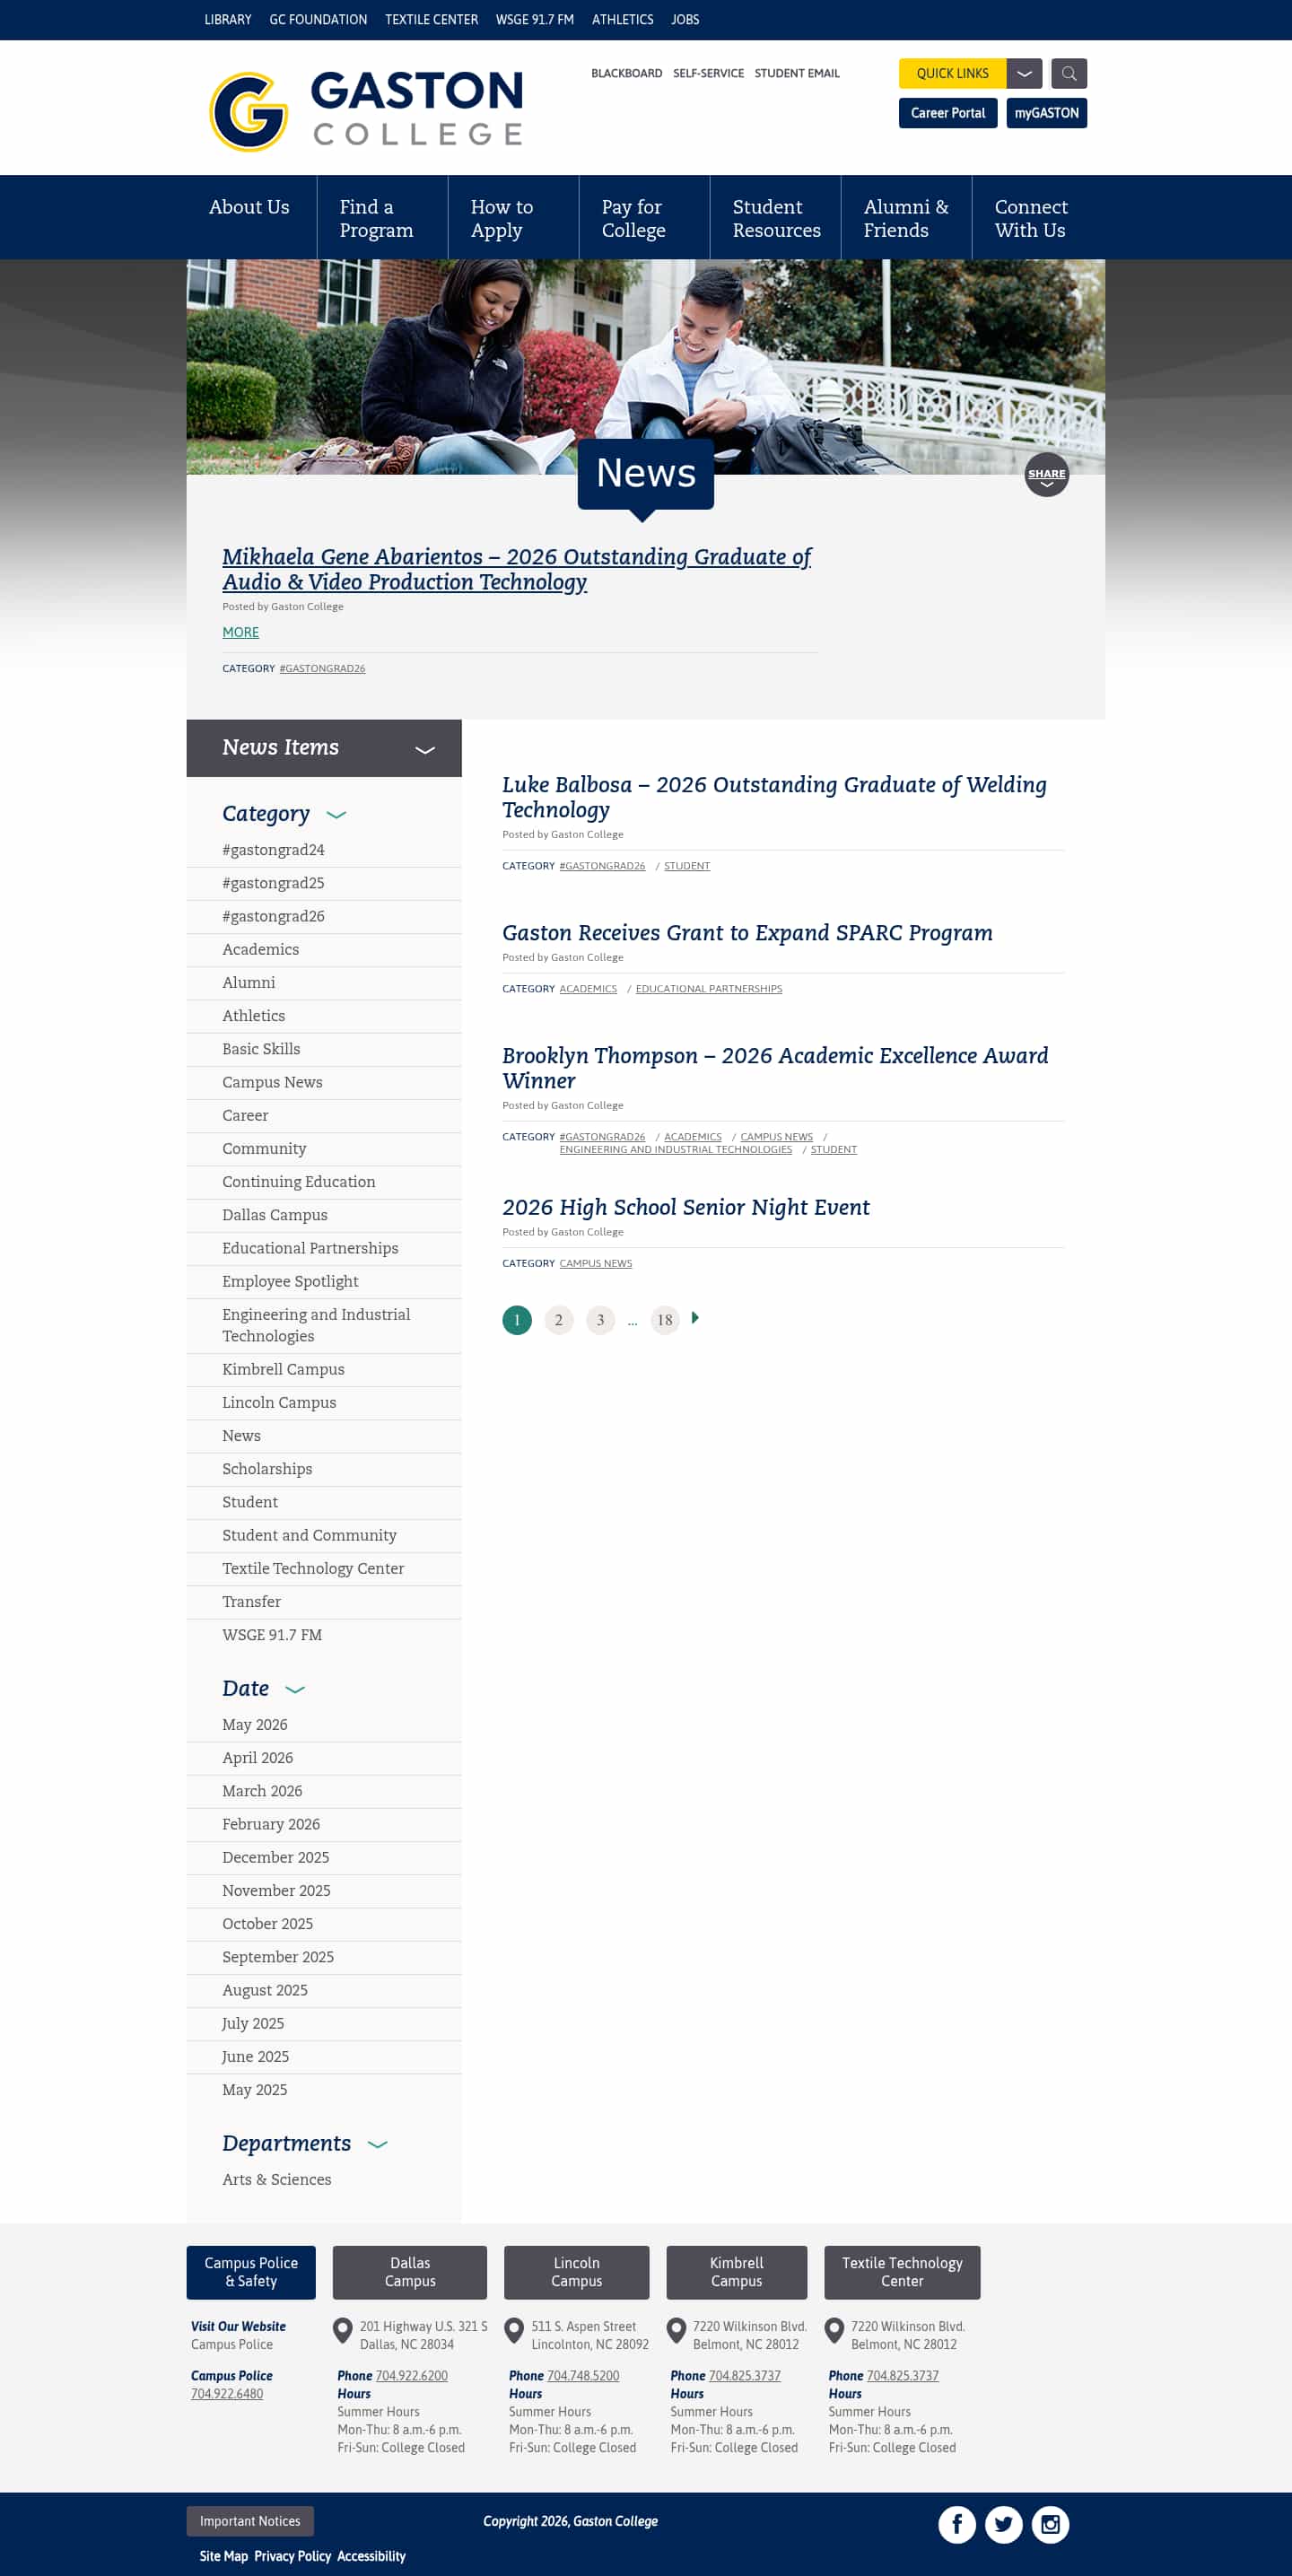Click the myGASTON button
The width and height of the screenshot is (1292, 2576).
point(1046,113)
